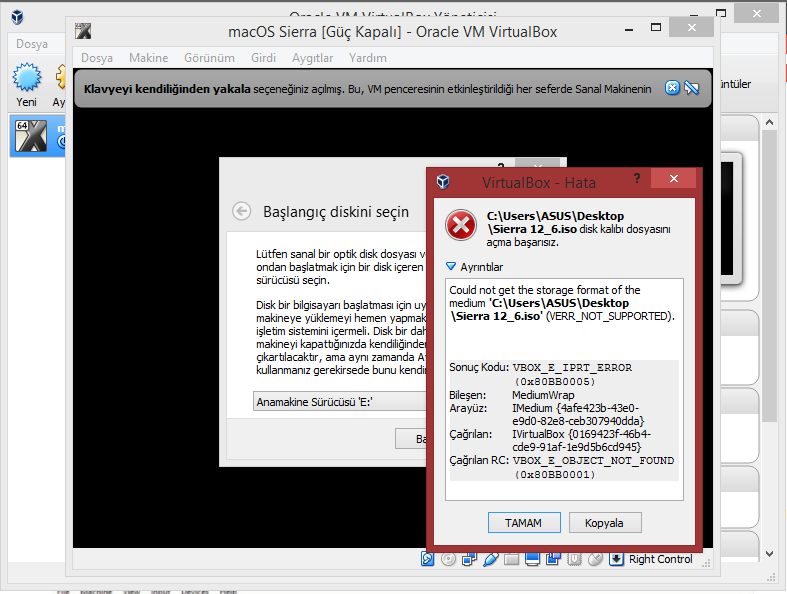Collapse the Ayrıntılar details section
Screen dimensions: 787x594
tap(452, 267)
